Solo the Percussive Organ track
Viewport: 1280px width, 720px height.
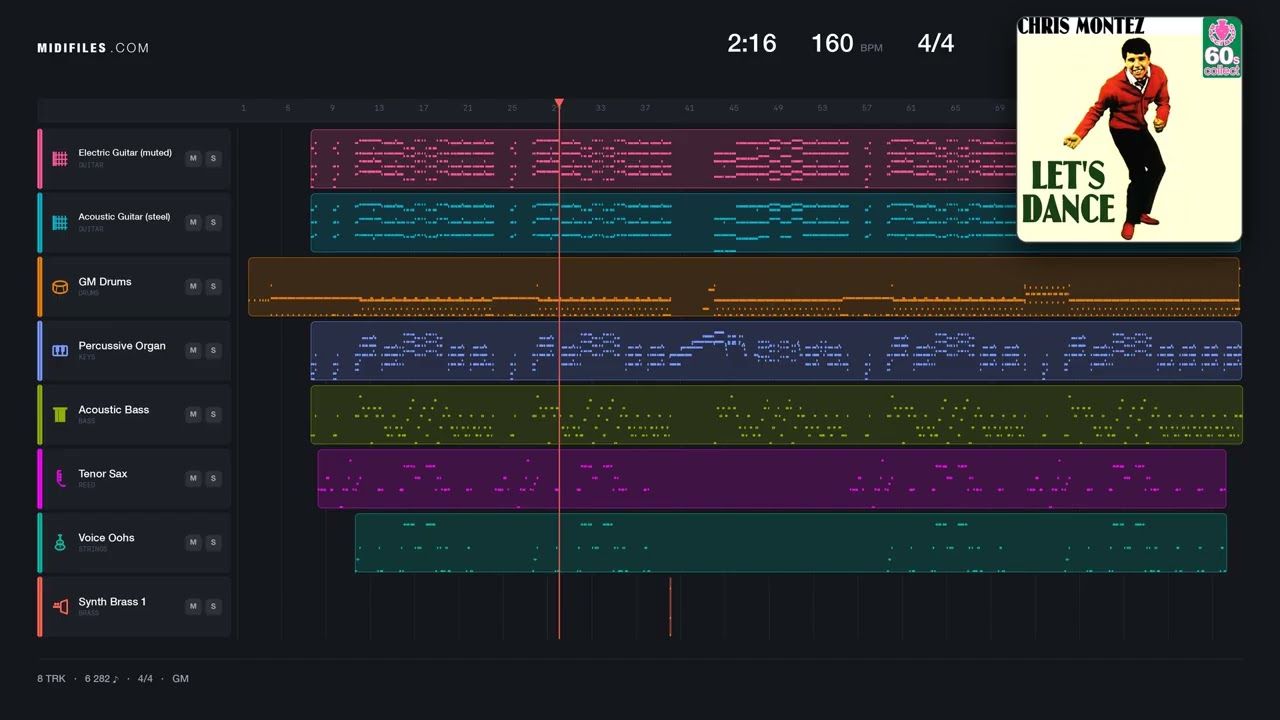213,350
